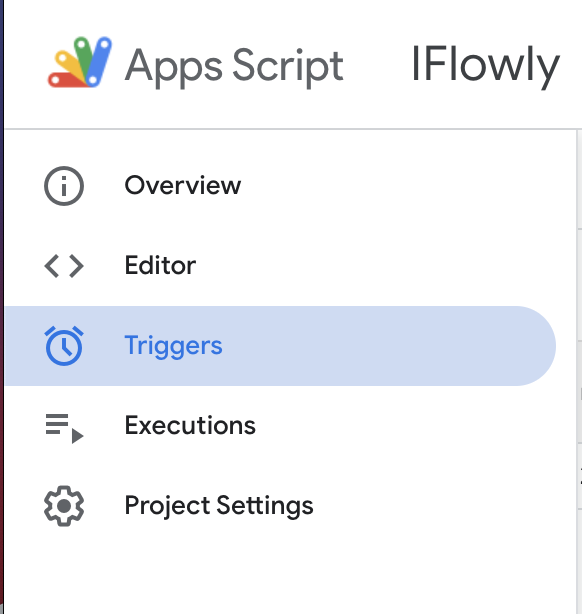This screenshot has width=582, height=614.
Task: Switch to the Editor label
Action: tap(160, 265)
